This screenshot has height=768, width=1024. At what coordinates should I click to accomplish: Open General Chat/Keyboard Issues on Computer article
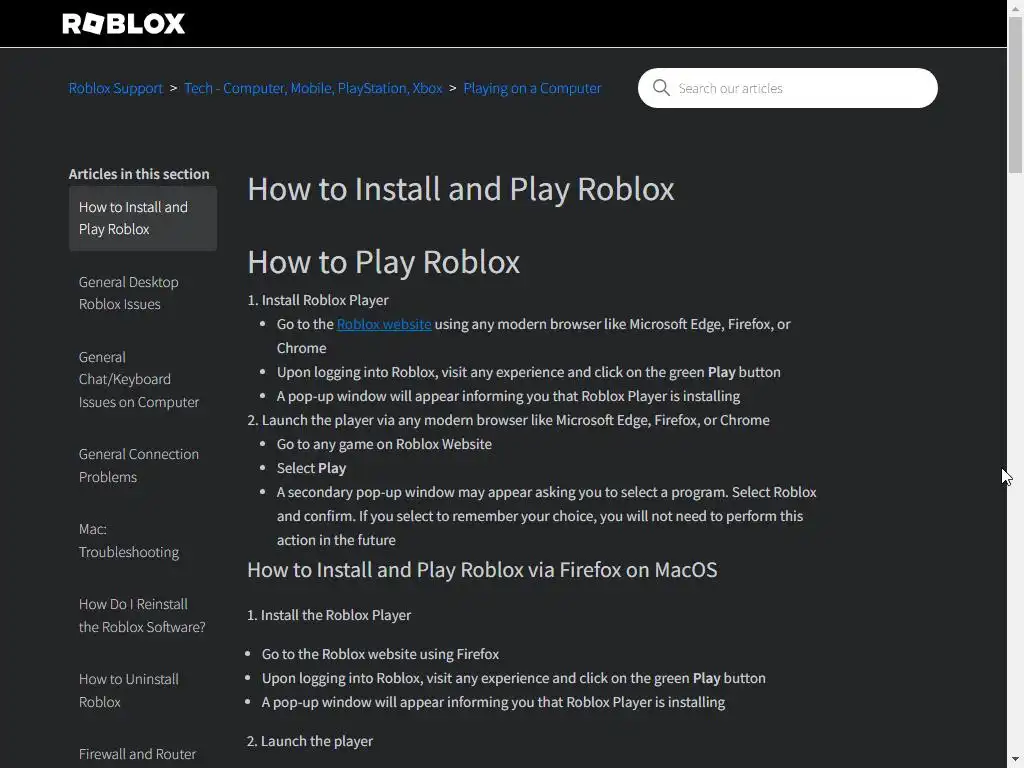[x=138, y=379]
